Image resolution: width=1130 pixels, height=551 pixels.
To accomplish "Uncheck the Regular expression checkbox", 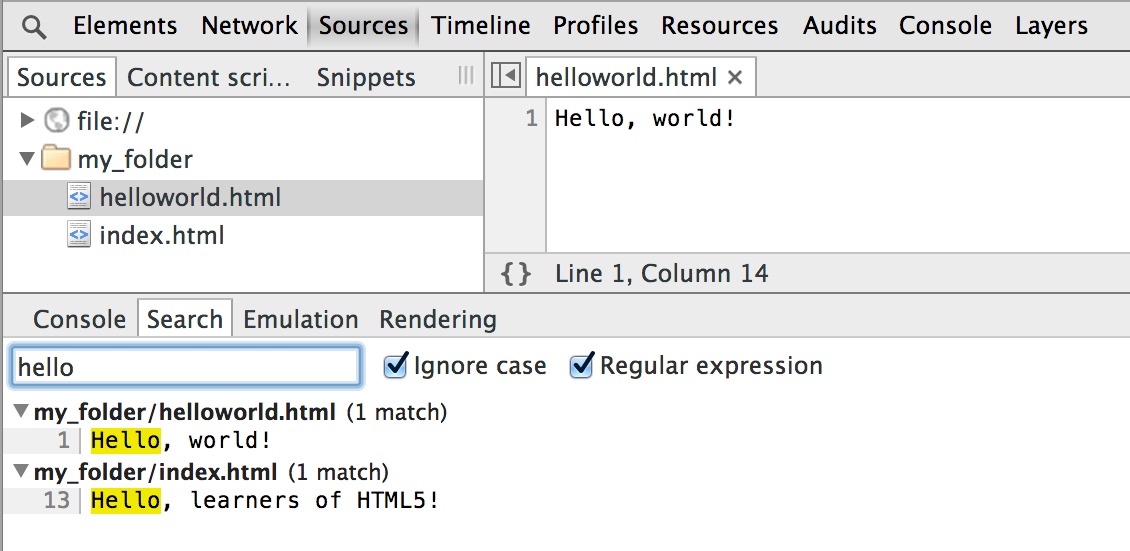I will coord(582,366).
